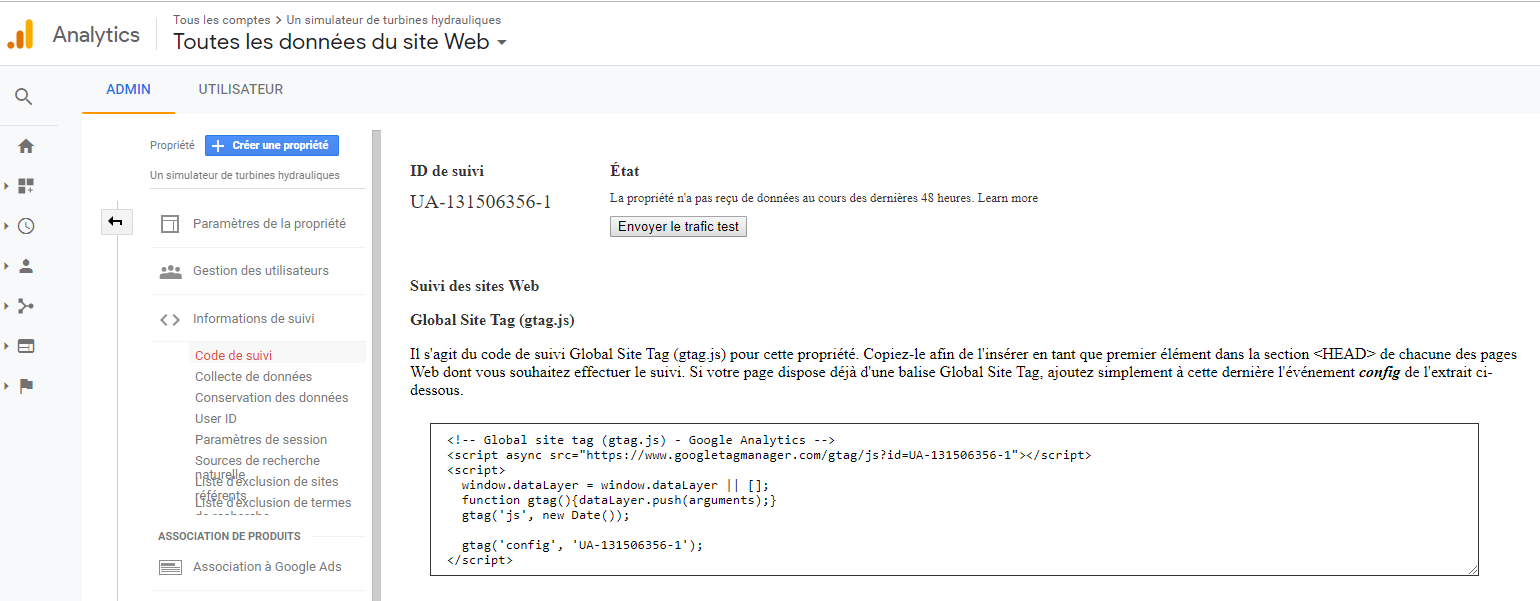Click the breadcrumb account name after Tous les comptes
1540x601 pixels.
(394, 20)
